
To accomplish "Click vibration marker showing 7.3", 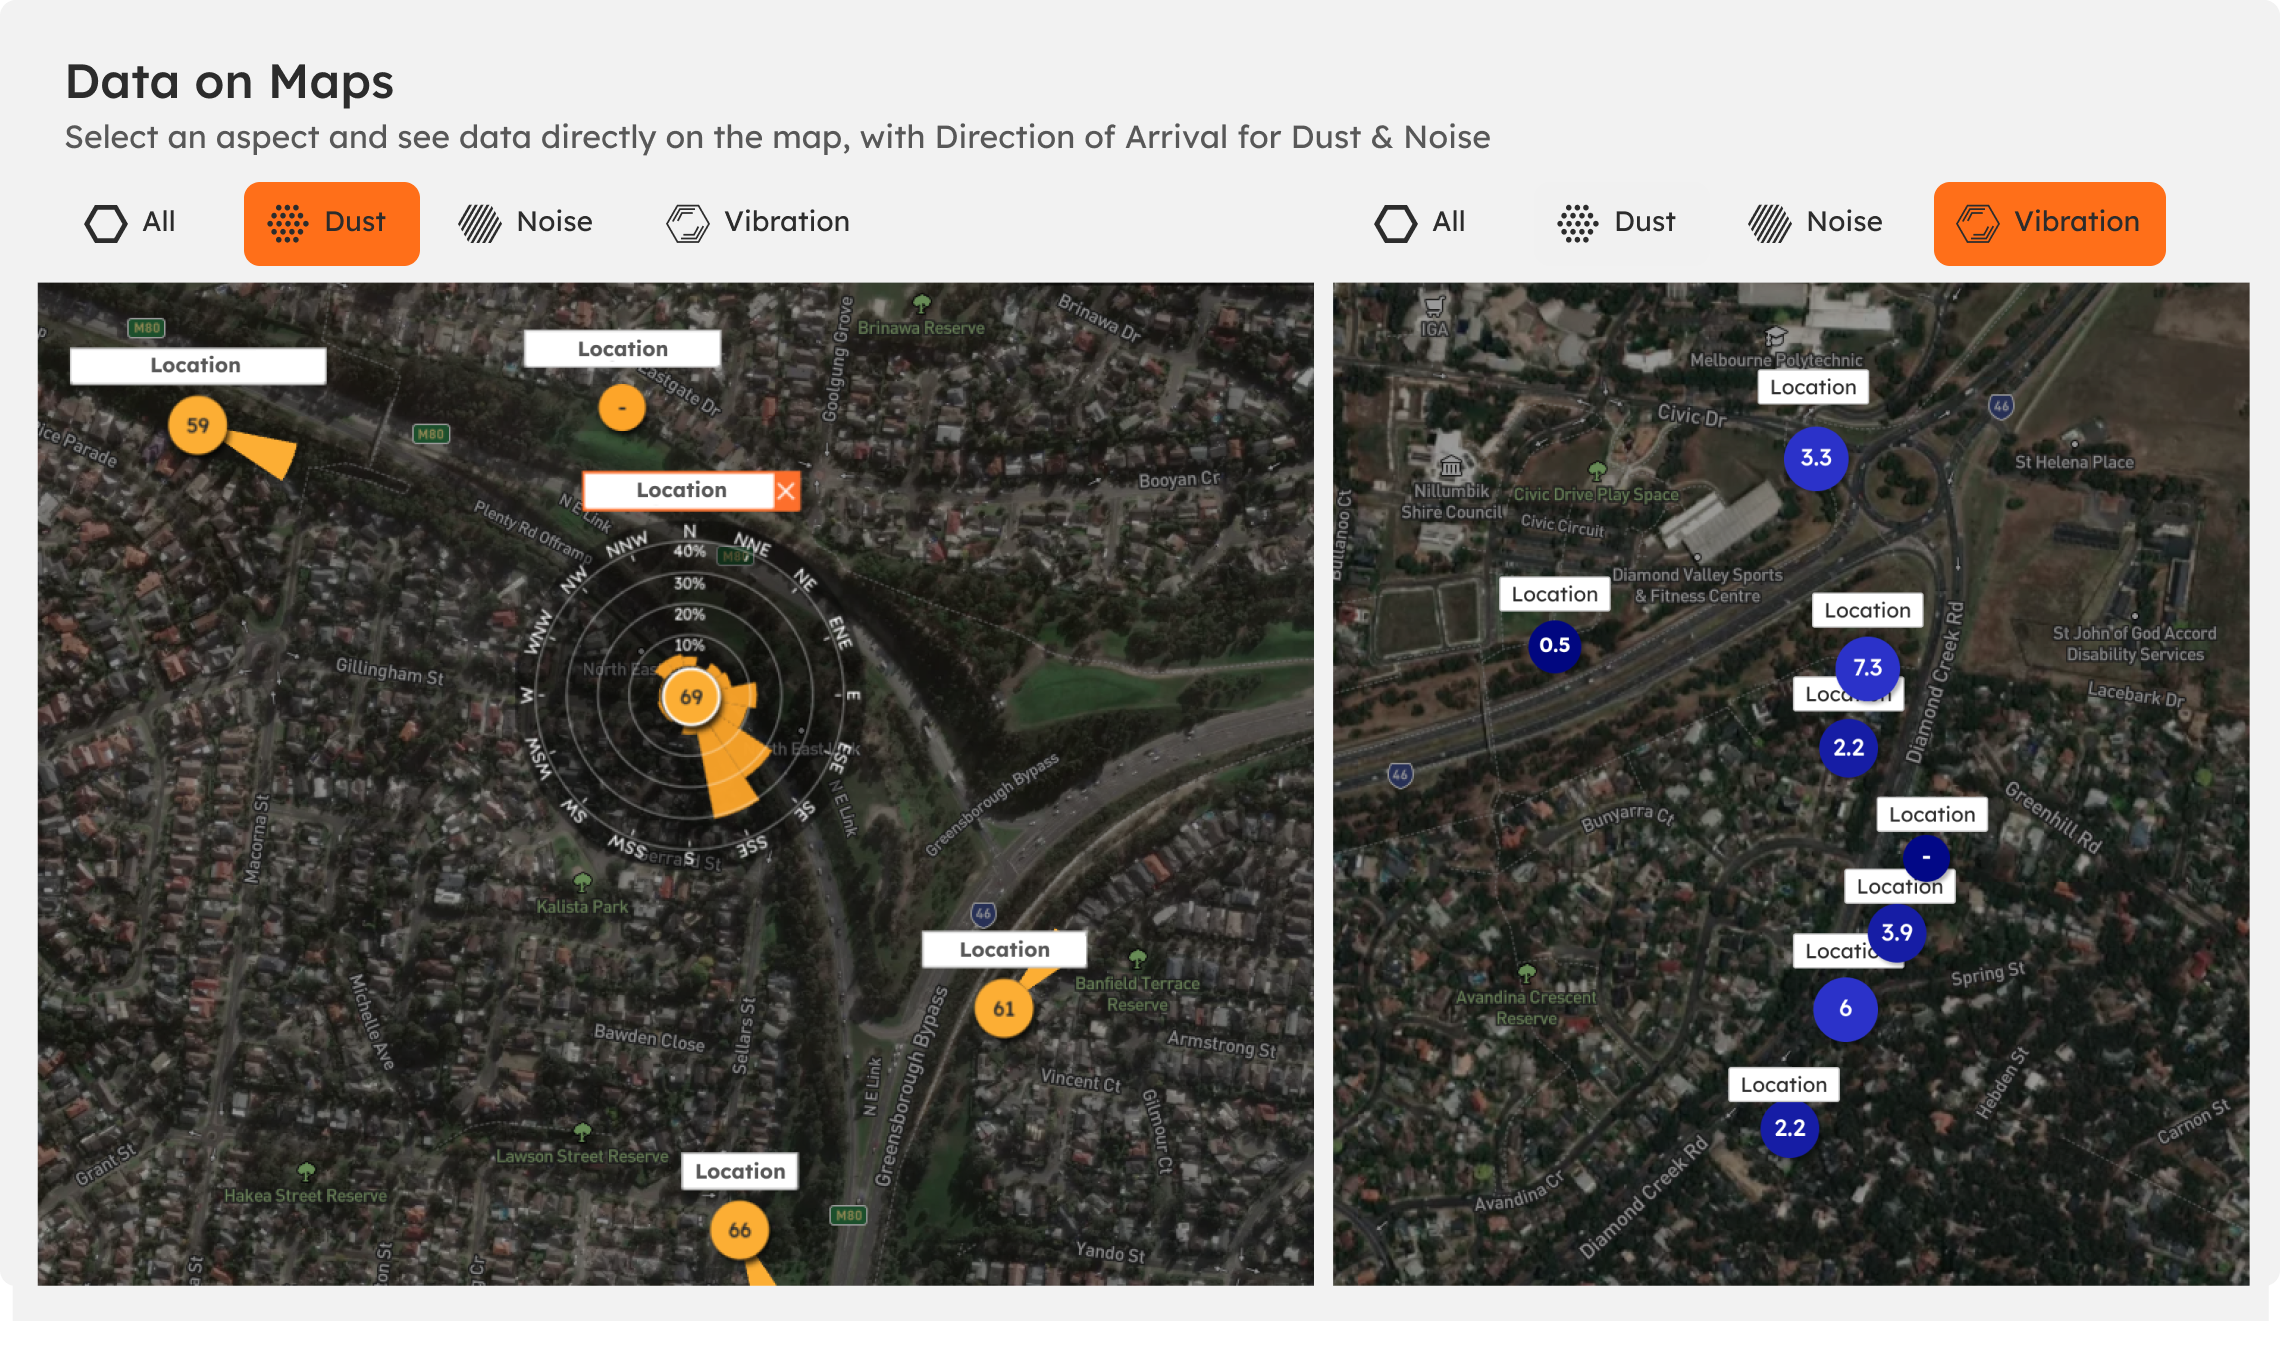I will pyautogui.click(x=1867, y=667).
